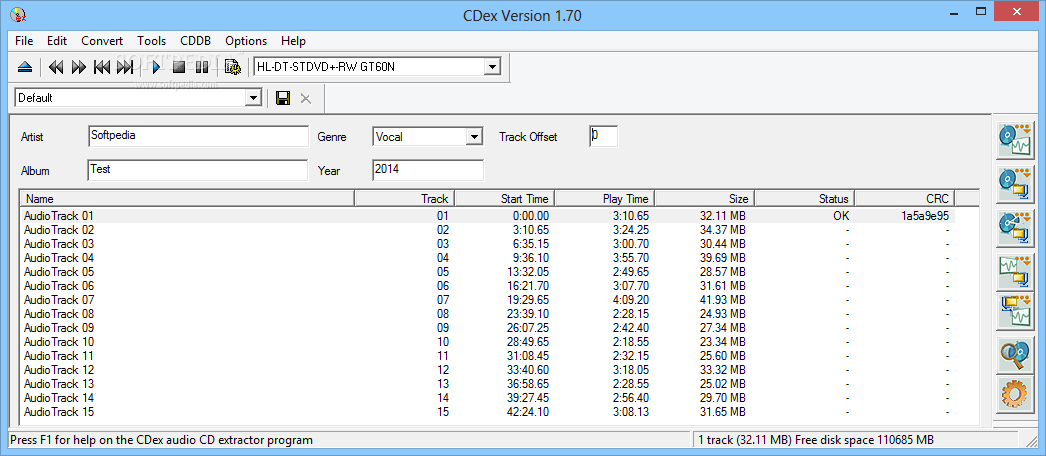Sort by the Track column header
Screen dimensions: 1046x456
point(404,199)
